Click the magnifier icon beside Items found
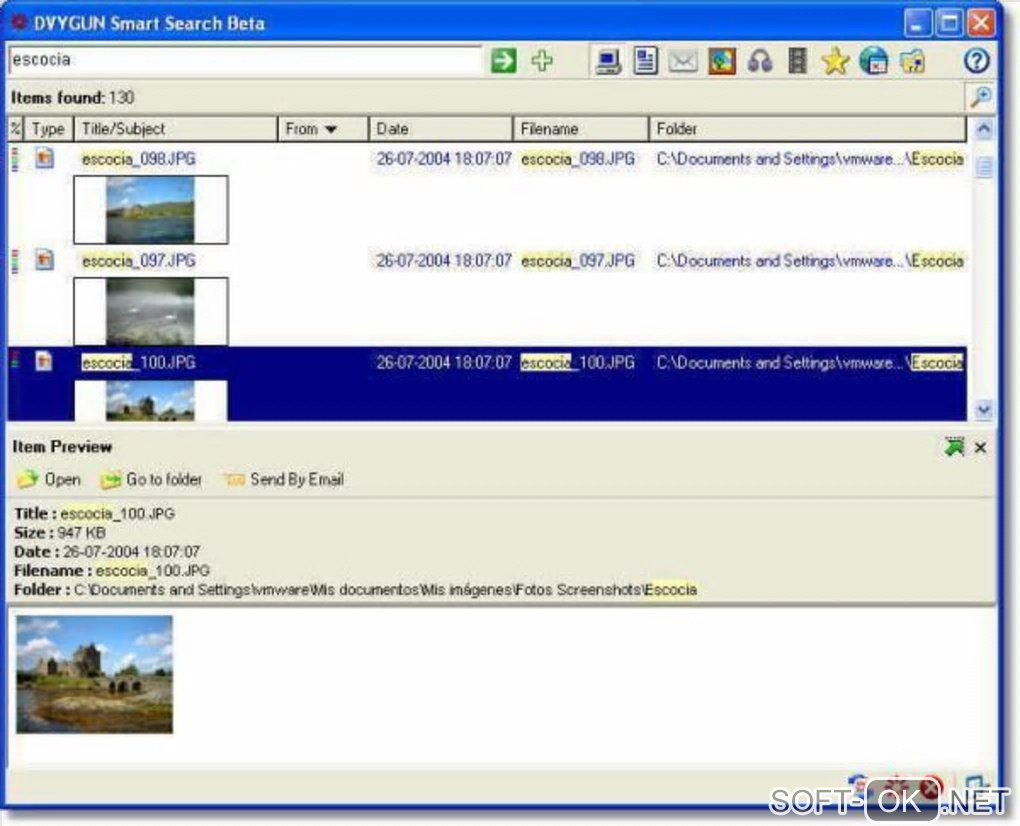 [x=980, y=98]
